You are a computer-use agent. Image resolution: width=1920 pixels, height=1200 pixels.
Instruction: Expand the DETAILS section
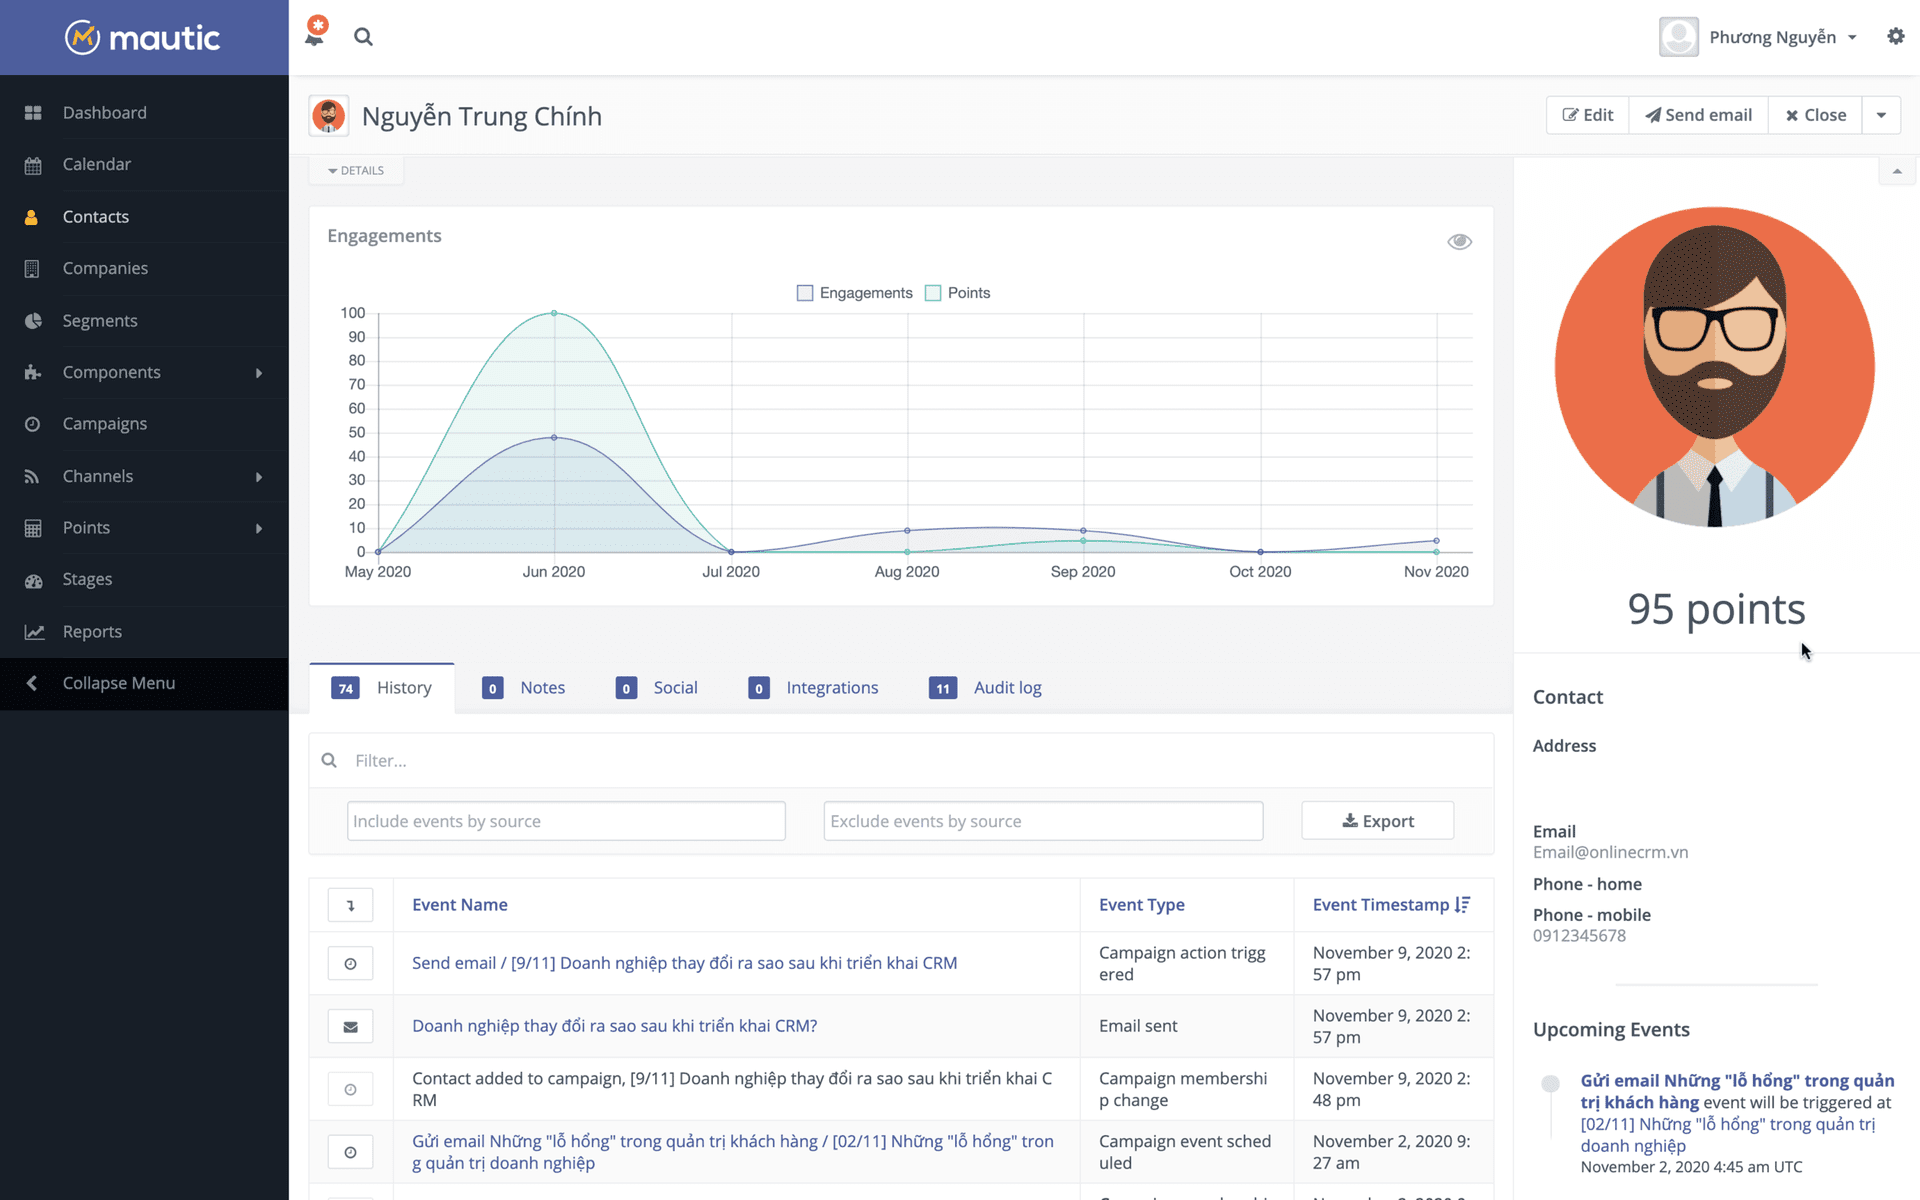pyautogui.click(x=356, y=171)
